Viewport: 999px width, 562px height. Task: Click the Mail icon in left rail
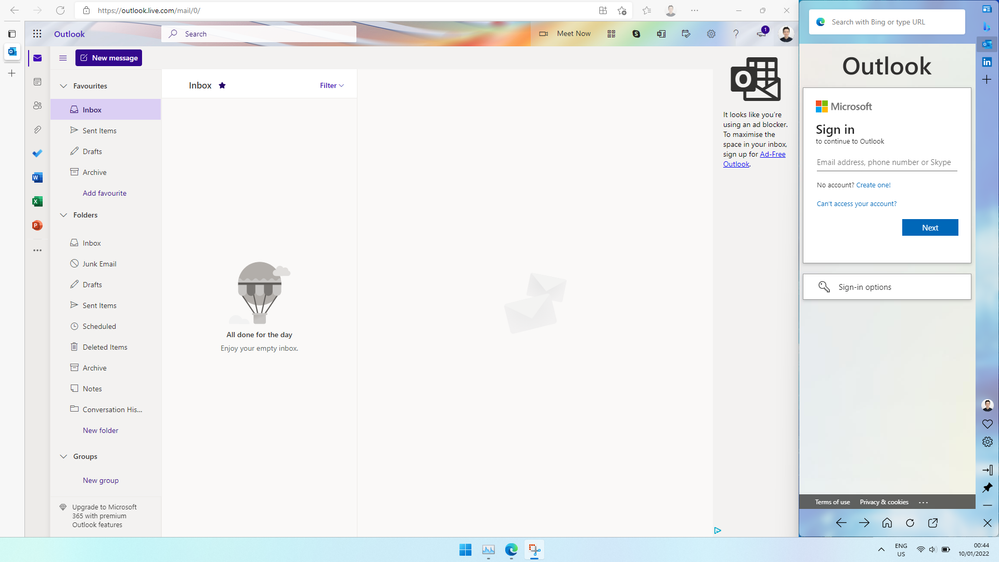pyautogui.click(x=38, y=58)
